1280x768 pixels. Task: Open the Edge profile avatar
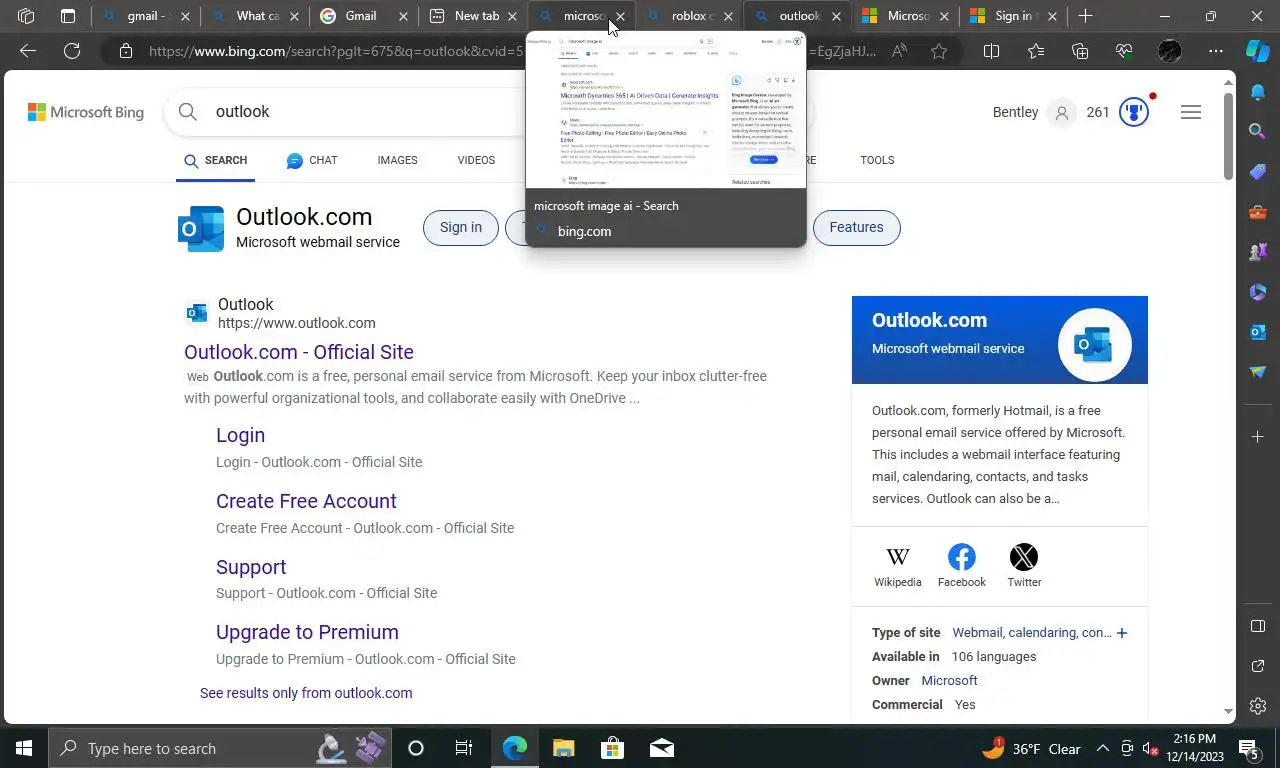point(1169,51)
